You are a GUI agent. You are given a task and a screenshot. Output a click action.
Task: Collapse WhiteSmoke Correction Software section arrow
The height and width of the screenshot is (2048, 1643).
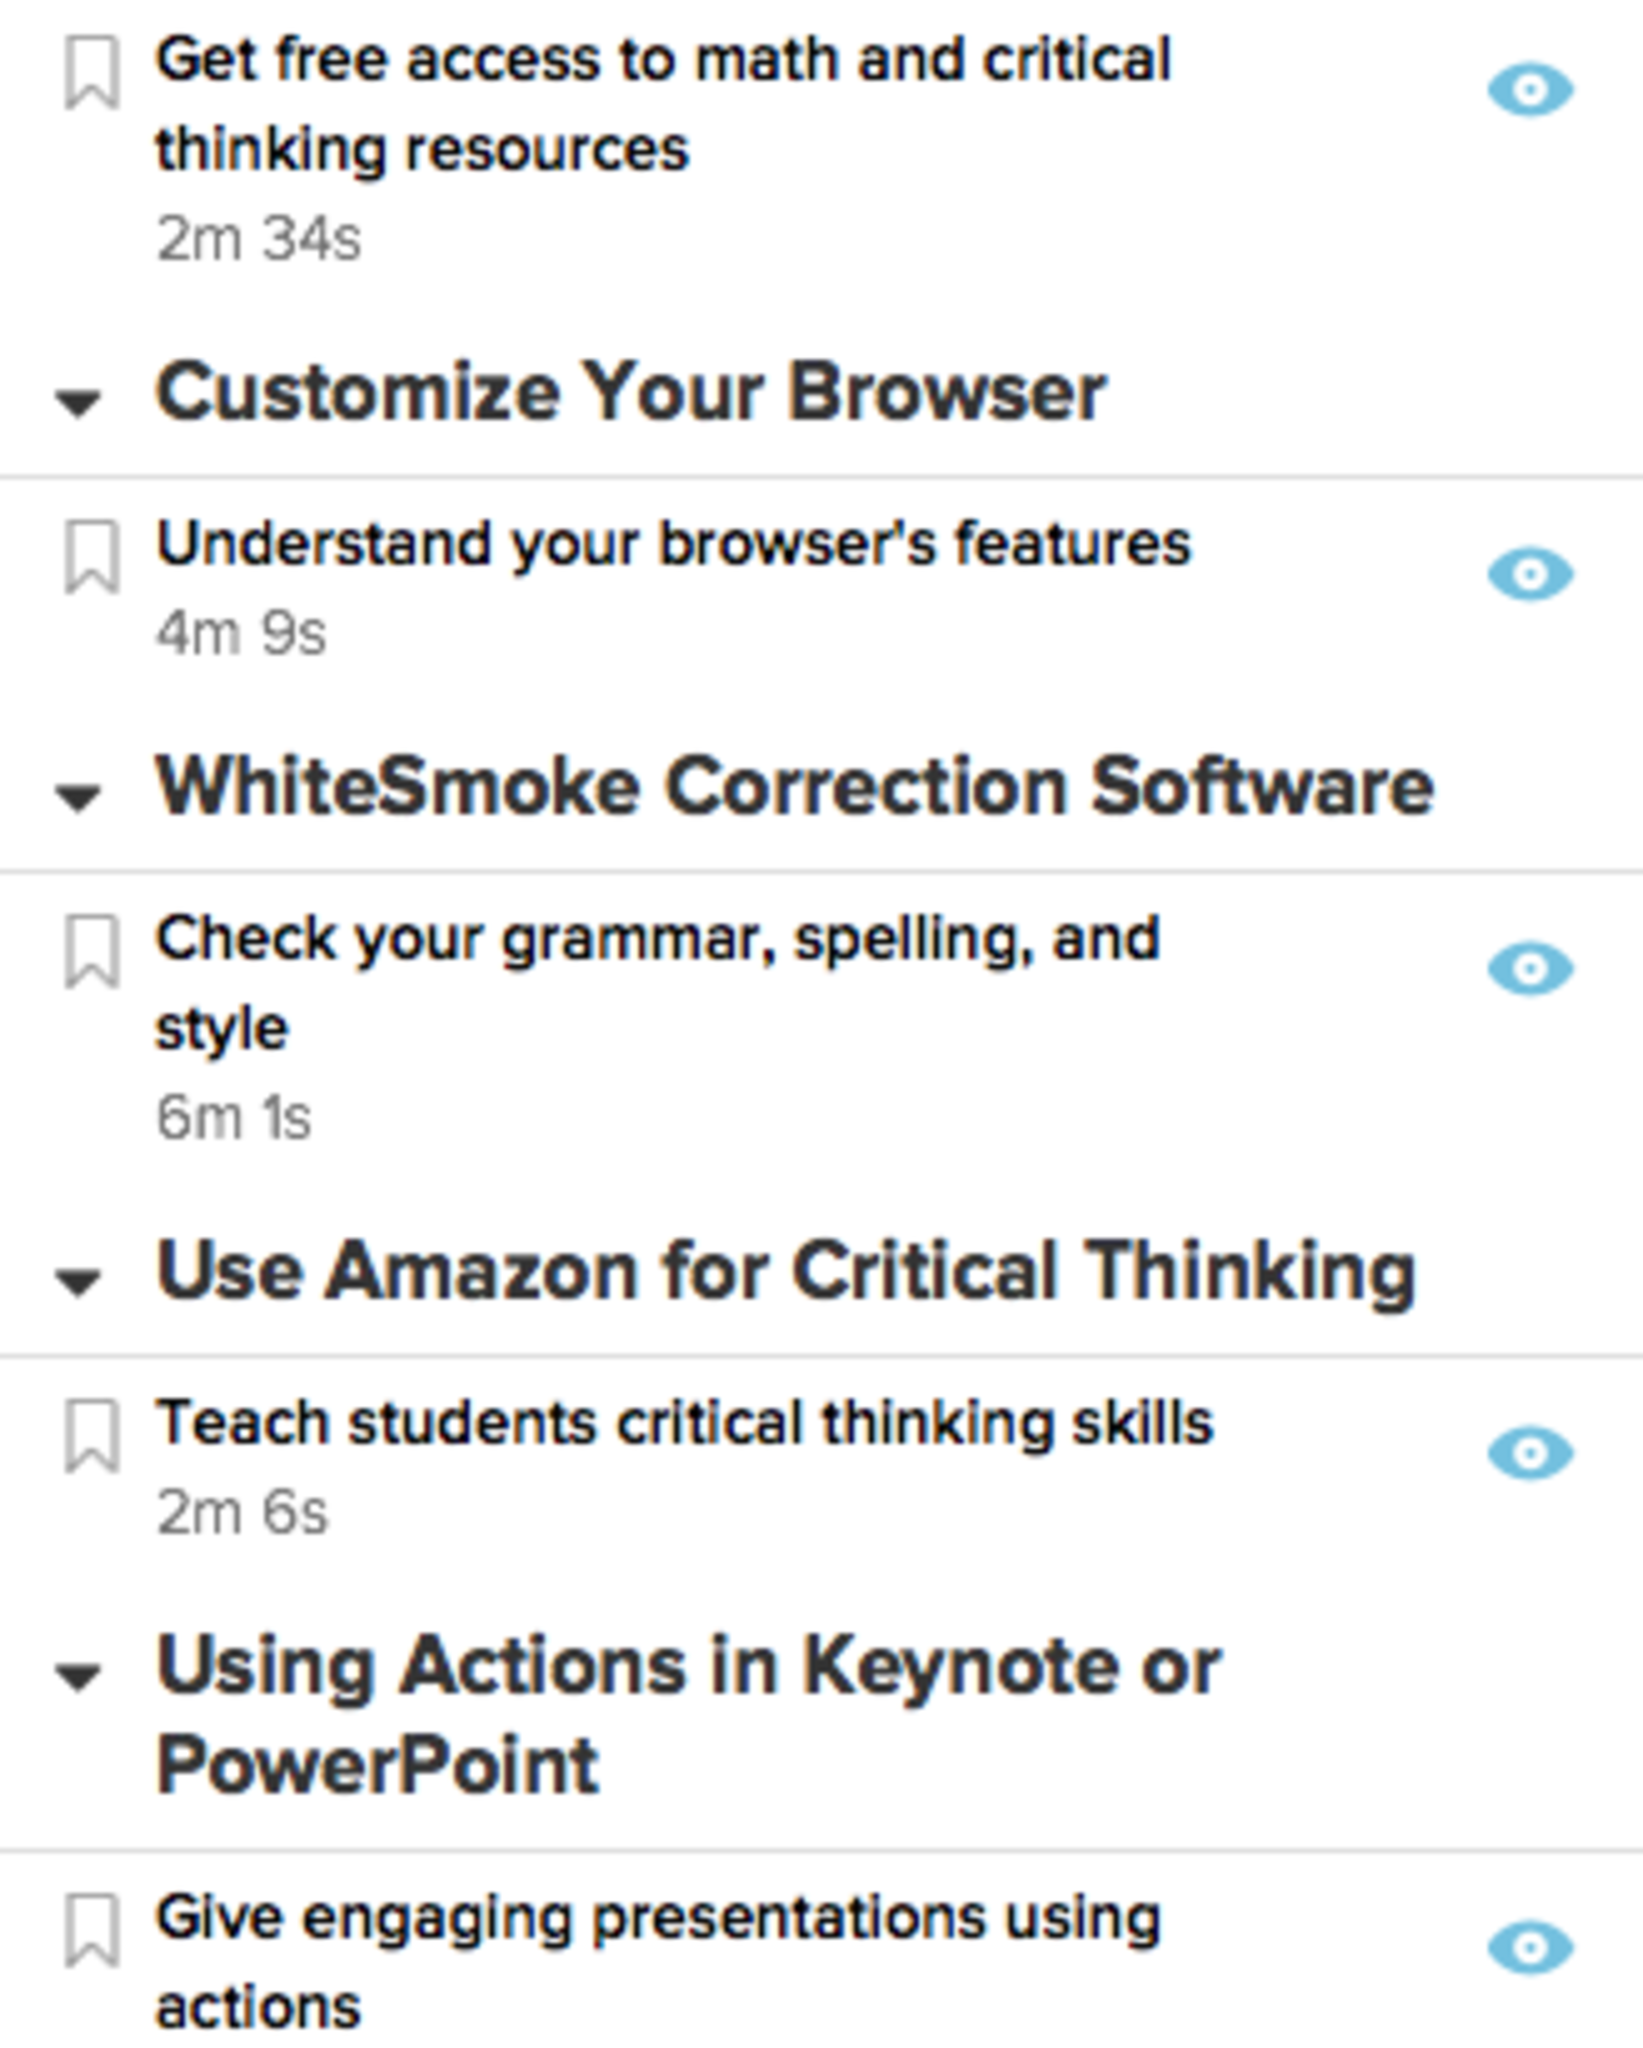tap(78, 796)
